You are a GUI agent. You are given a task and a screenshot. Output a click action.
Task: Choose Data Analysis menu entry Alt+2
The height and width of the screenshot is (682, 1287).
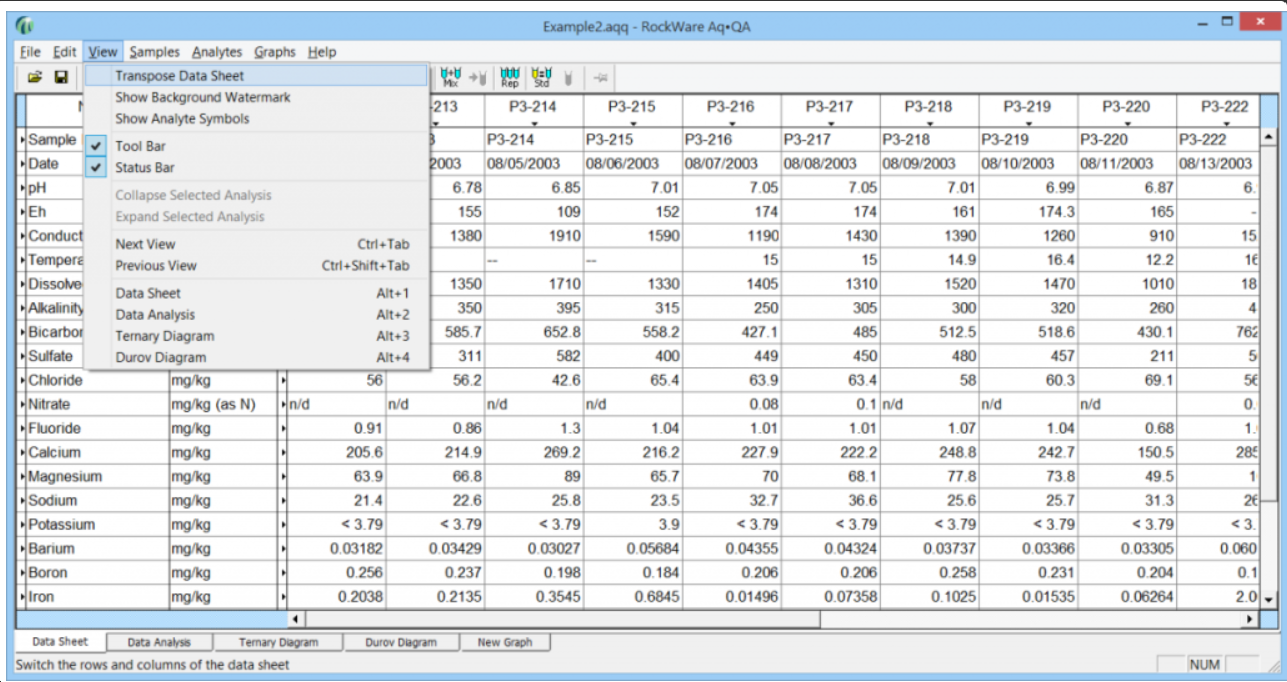coord(258,314)
